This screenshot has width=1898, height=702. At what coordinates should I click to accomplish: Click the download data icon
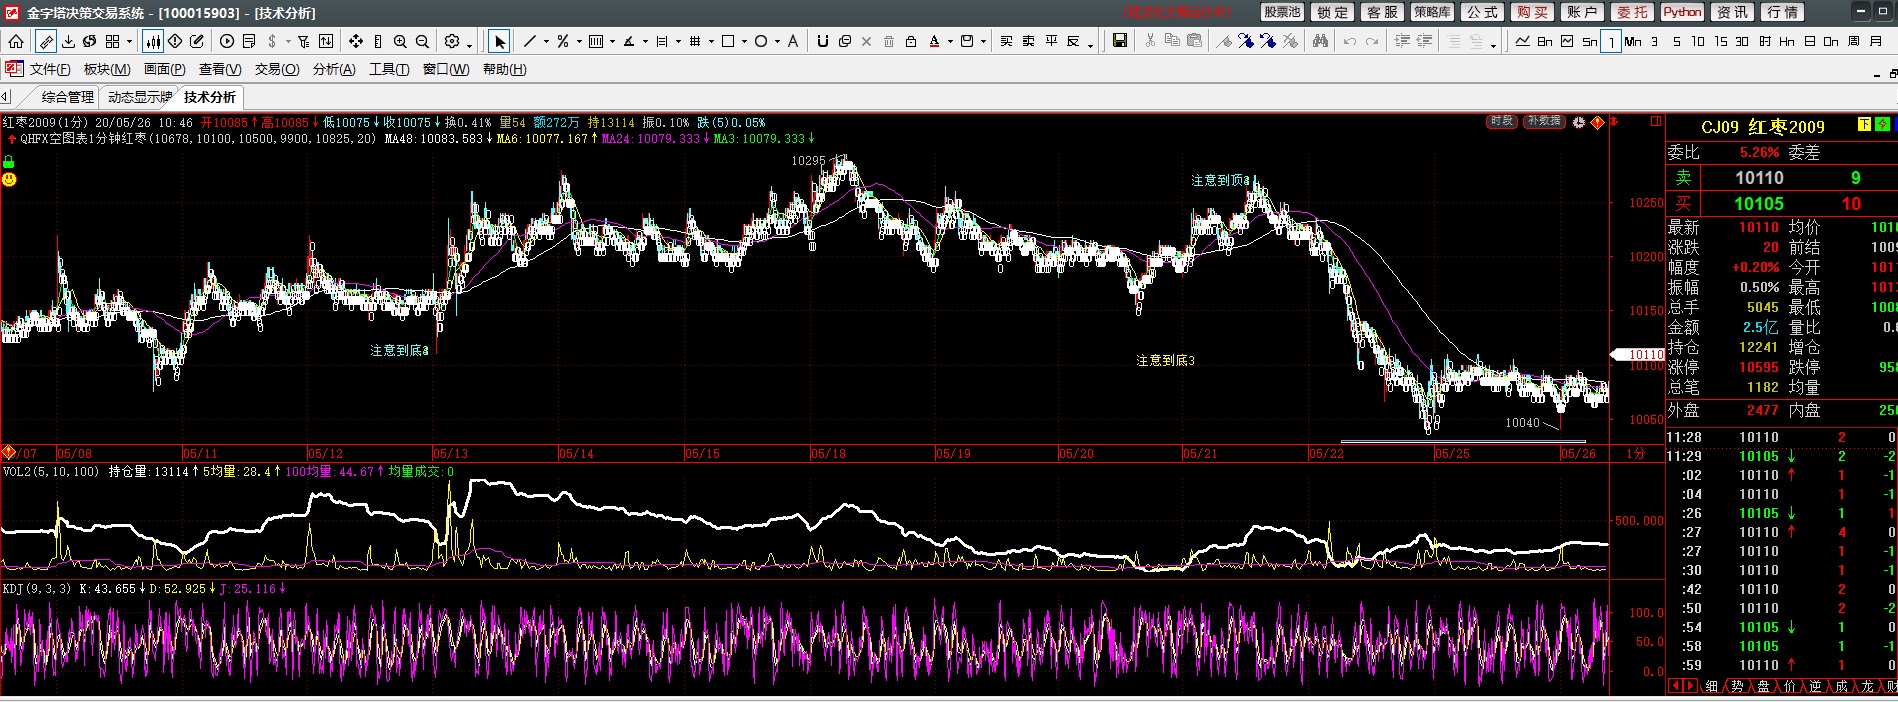(x=68, y=41)
